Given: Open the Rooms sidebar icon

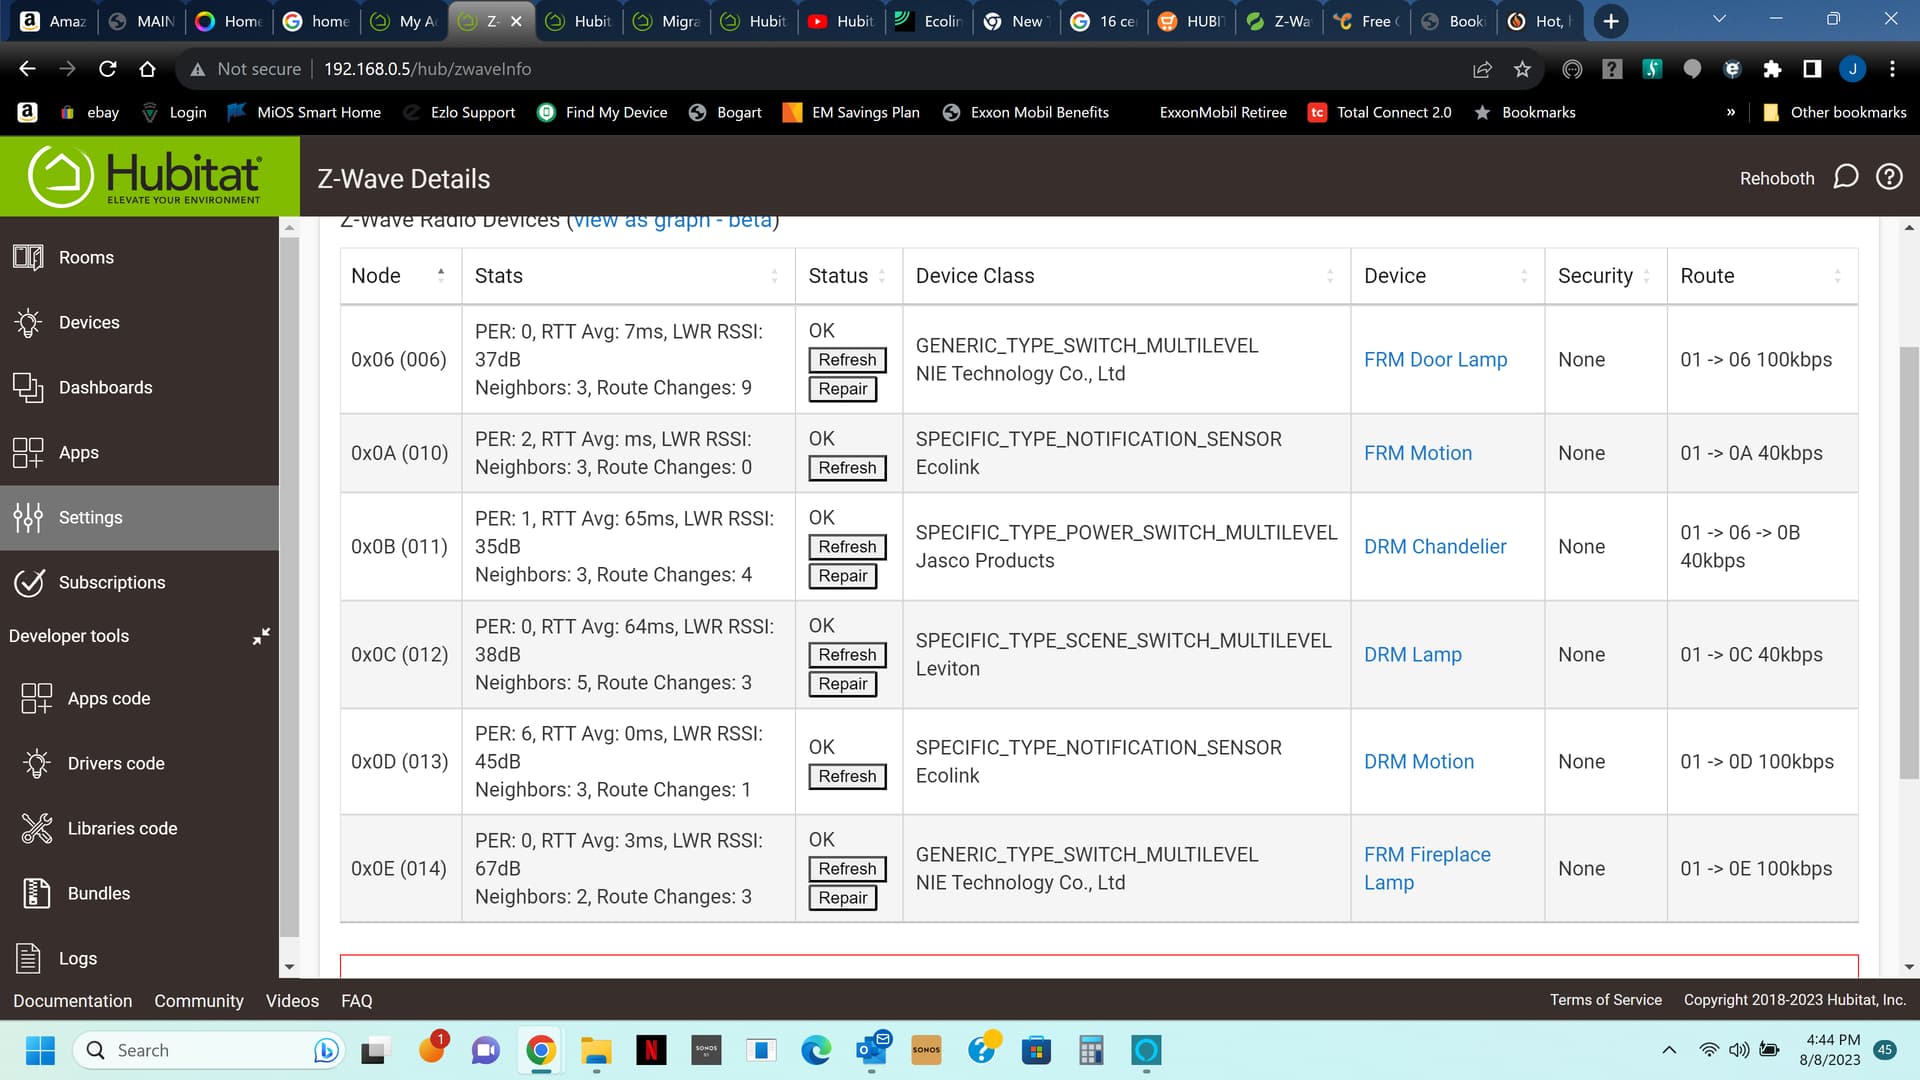Looking at the screenshot, I should tap(28, 257).
